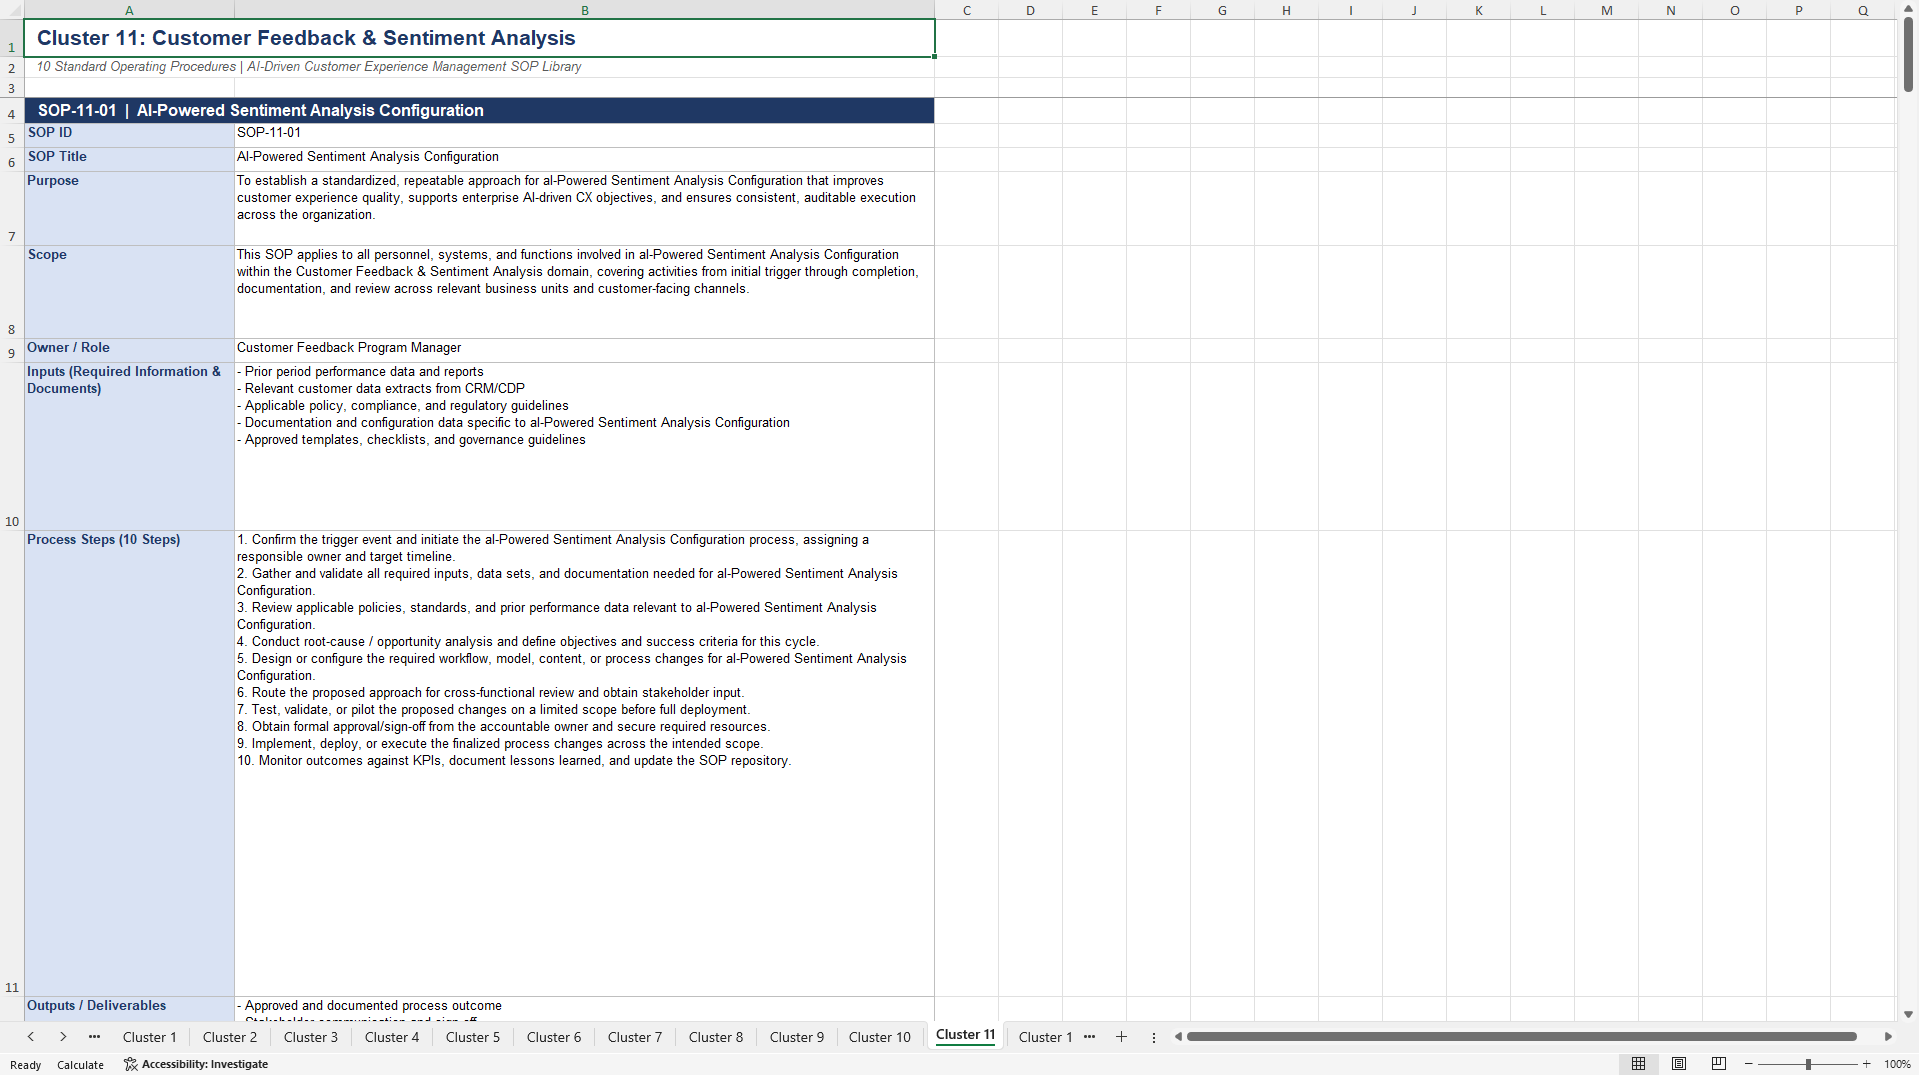Click the SOP-11-01 section header banner
The image size is (1919, 1075).
click(x=480, y=110)
